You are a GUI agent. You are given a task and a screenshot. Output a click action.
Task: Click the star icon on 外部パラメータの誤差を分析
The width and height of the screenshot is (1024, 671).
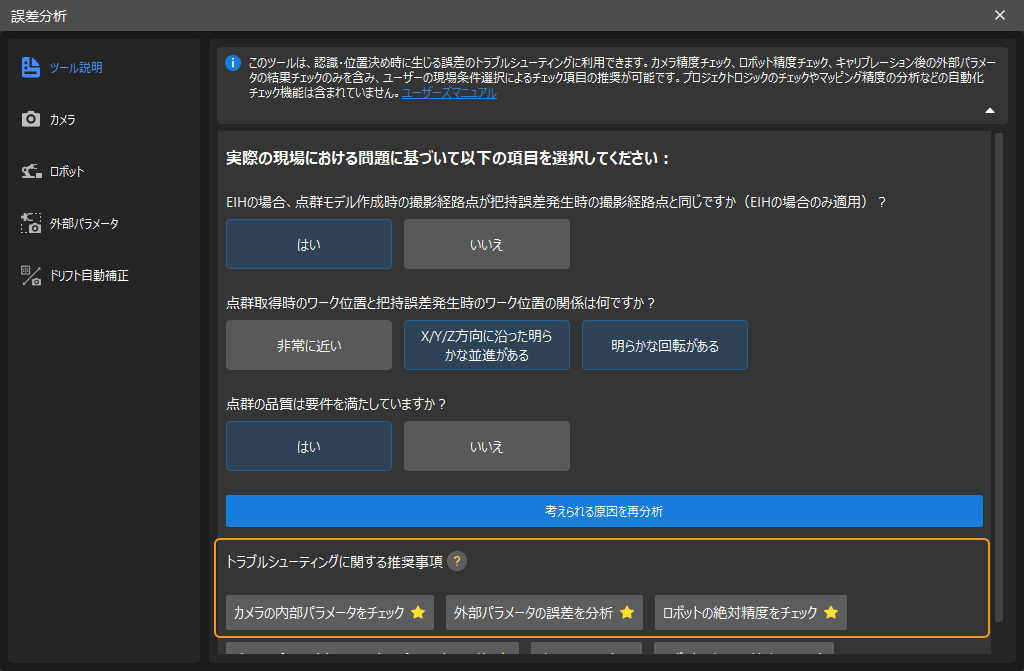pos(627,612)
